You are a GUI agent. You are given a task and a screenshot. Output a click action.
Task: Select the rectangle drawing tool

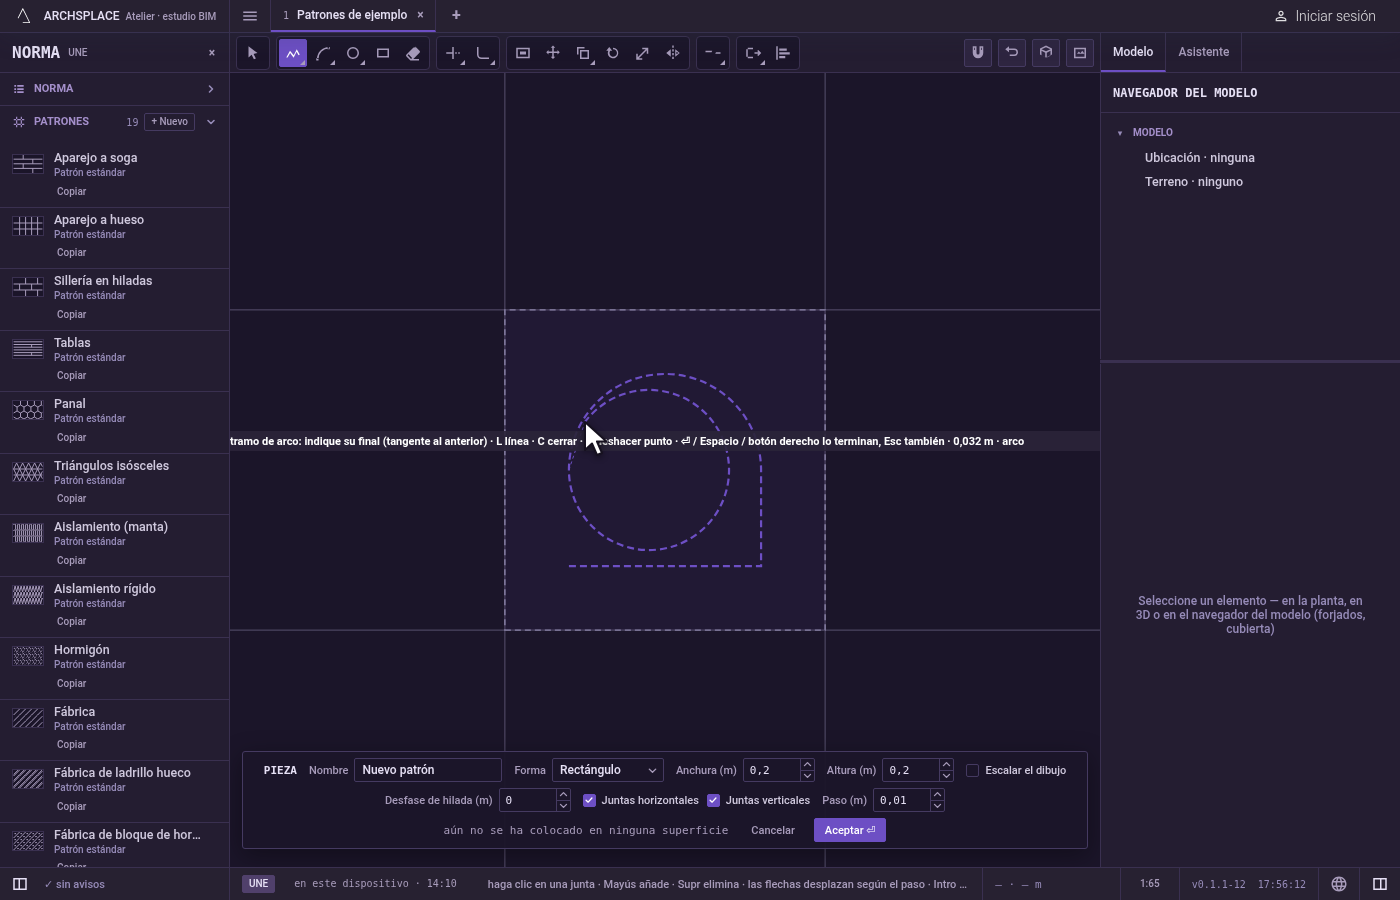coord(383,53)
